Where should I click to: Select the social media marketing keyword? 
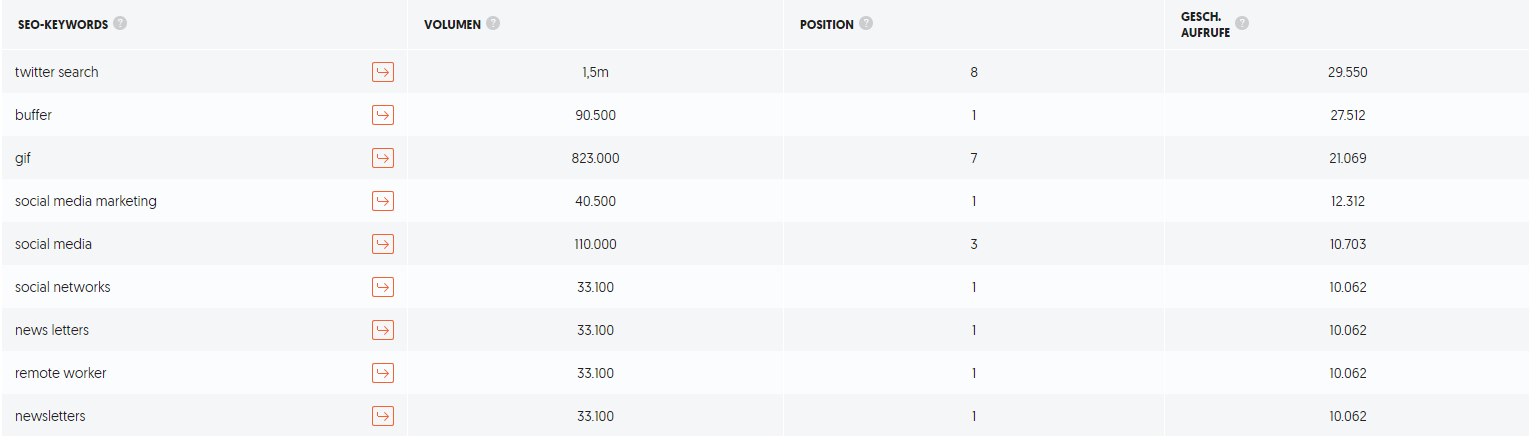(x=86, y=201)
